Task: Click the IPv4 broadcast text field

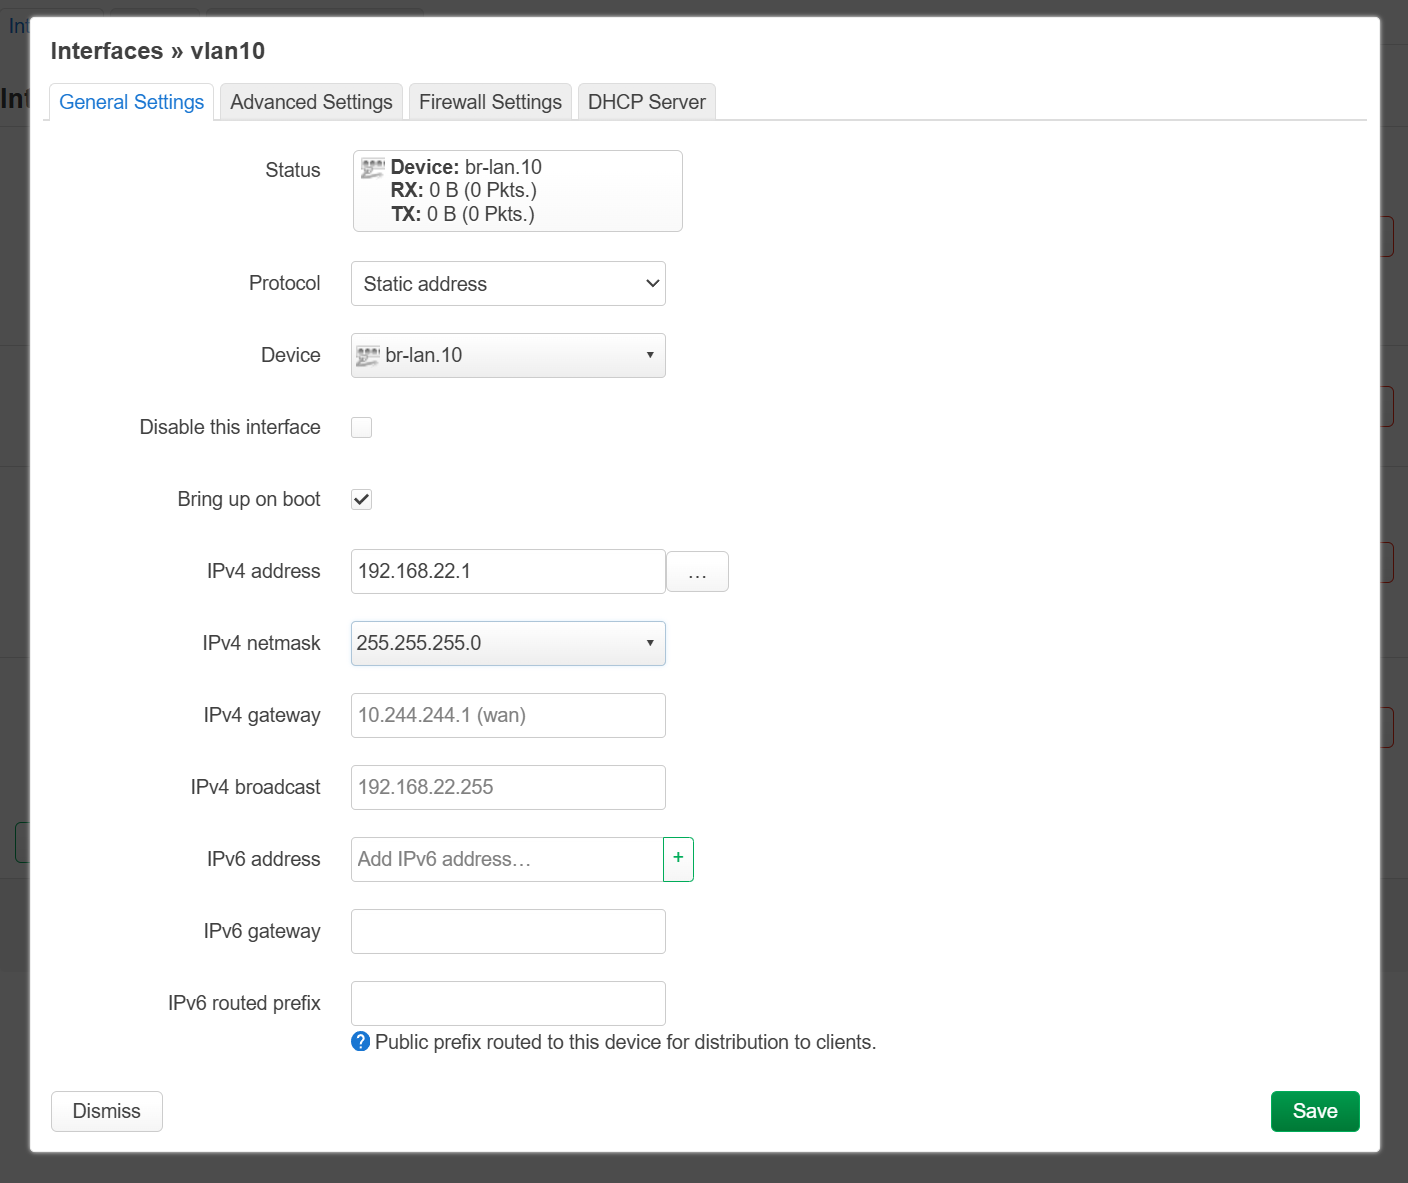Action: [x=508, y=788]
